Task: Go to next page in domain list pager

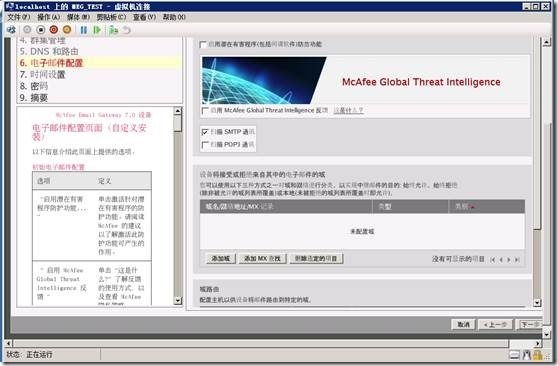Action: [509, 260]
